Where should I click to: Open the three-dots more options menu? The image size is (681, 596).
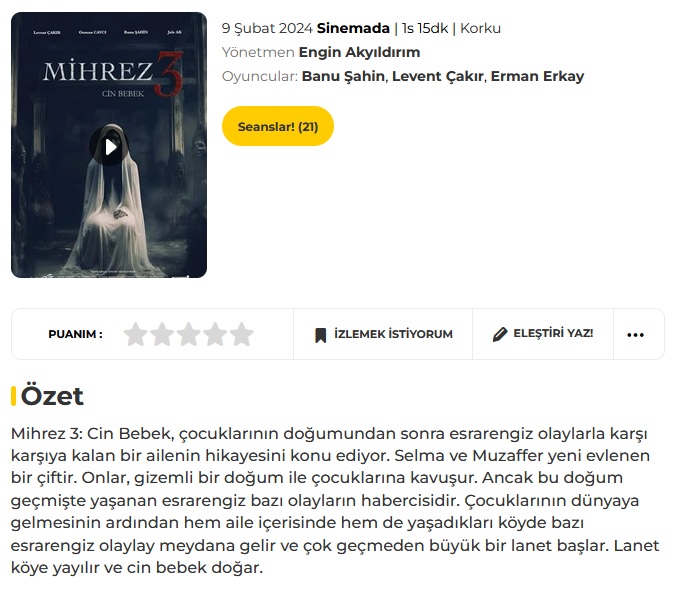(635, 334)
